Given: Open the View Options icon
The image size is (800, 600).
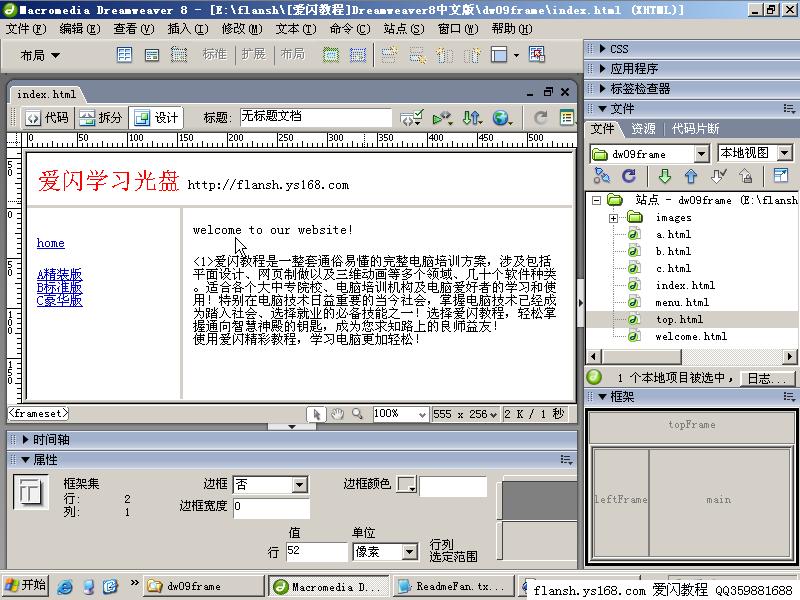Looking at the screenshot, I should click(x=566, y=118).
